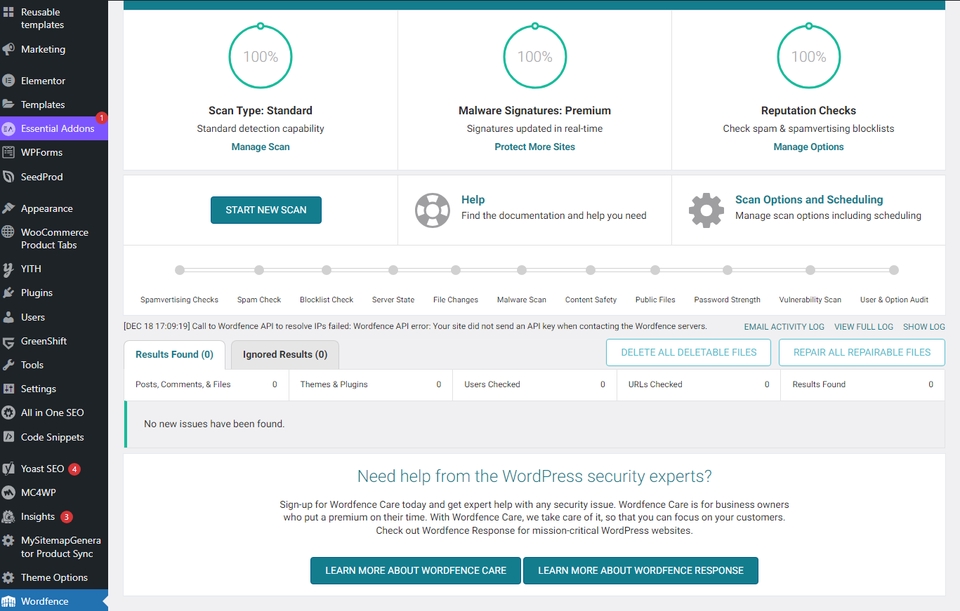Click the Appearance paintbrush icon
The width and height of the screenshot is (960, 611).
[x=8, y=208]
